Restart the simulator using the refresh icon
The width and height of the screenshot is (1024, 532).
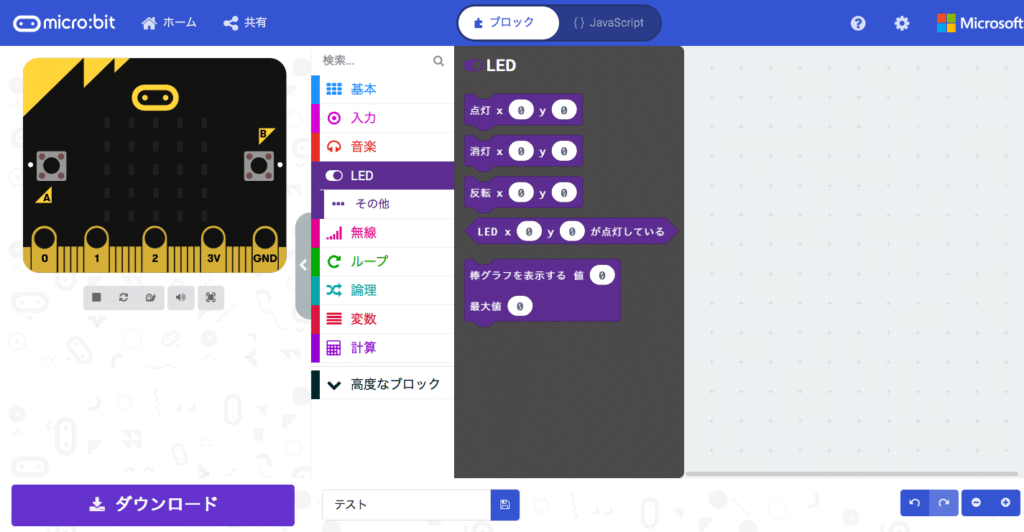(123, 298)
